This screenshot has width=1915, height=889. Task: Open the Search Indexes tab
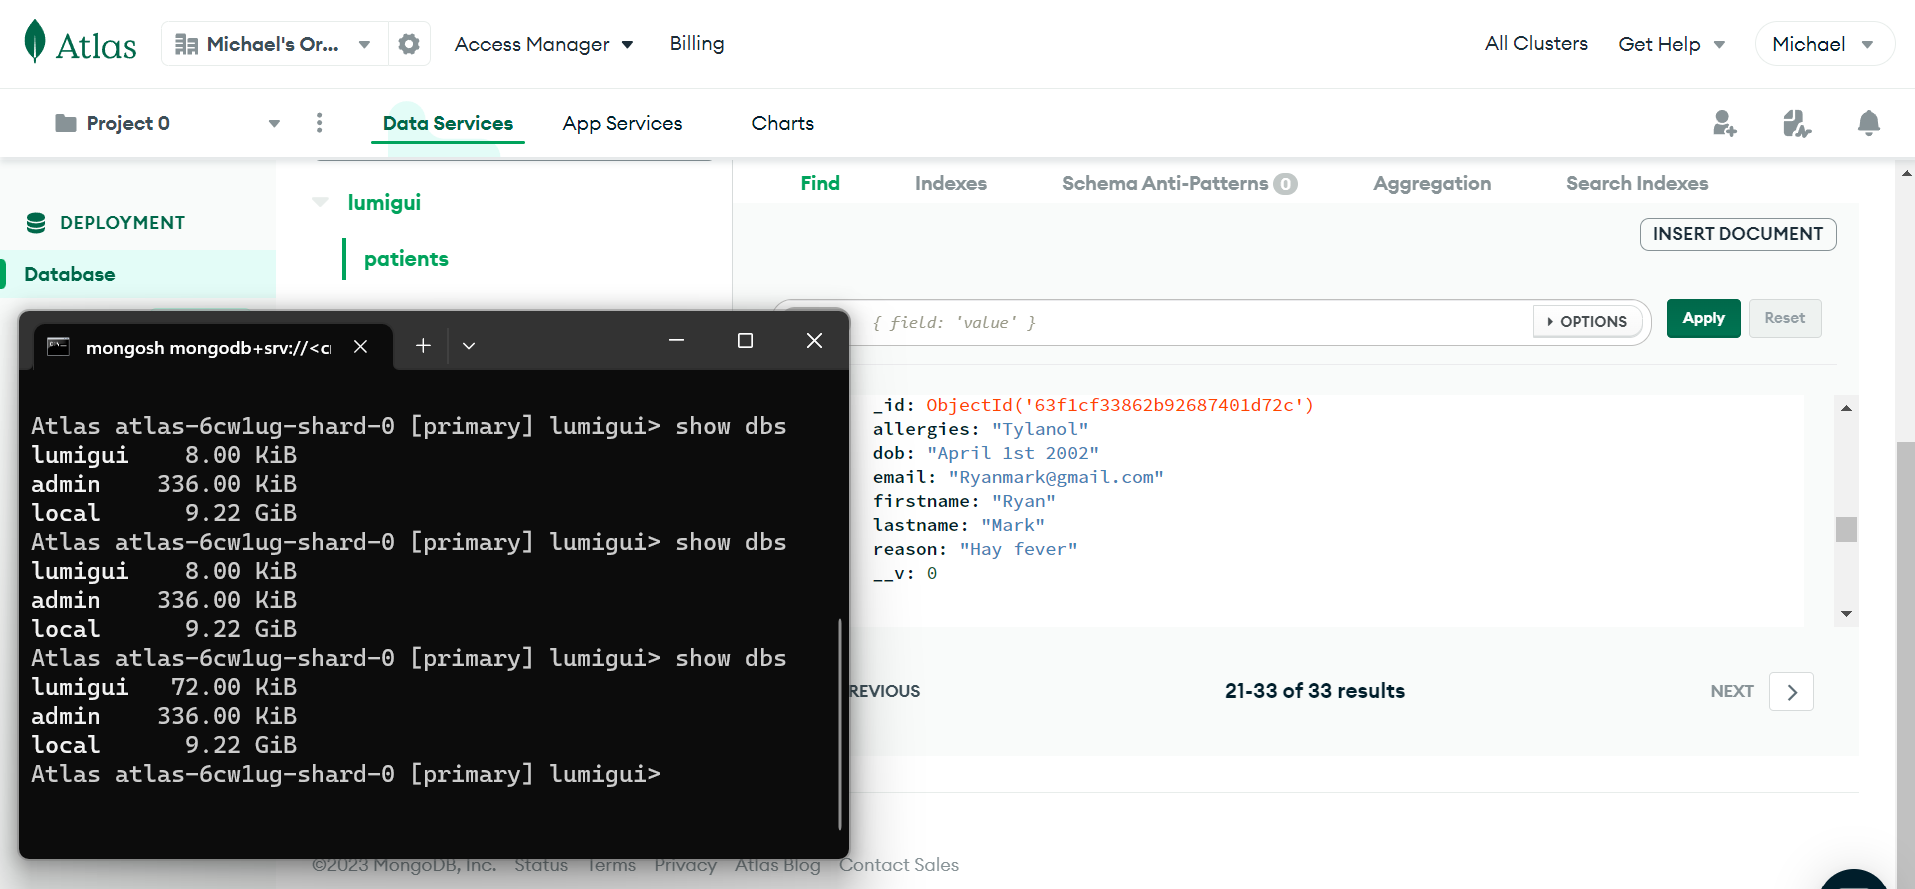(x=1637, y=183)
